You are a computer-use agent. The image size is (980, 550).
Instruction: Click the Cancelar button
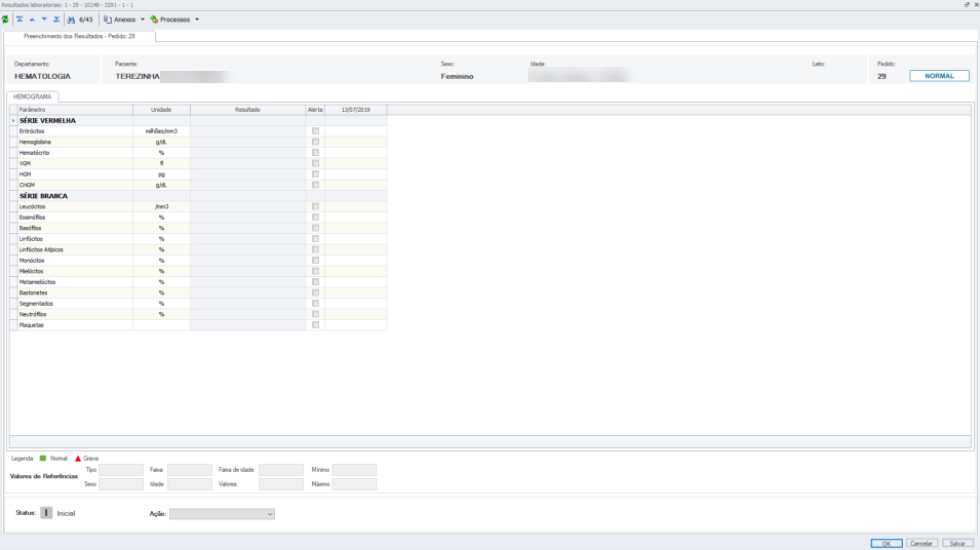(922, 544)
